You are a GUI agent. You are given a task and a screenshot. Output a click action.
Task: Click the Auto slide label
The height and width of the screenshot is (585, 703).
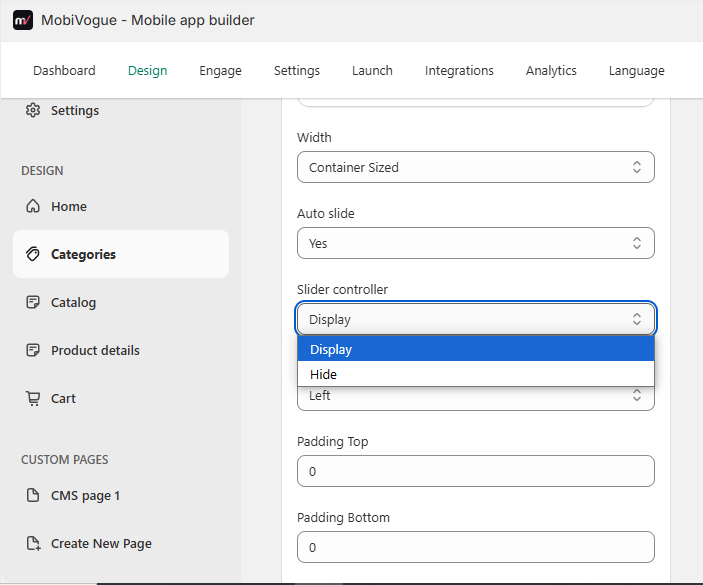[x=325, y=213]
